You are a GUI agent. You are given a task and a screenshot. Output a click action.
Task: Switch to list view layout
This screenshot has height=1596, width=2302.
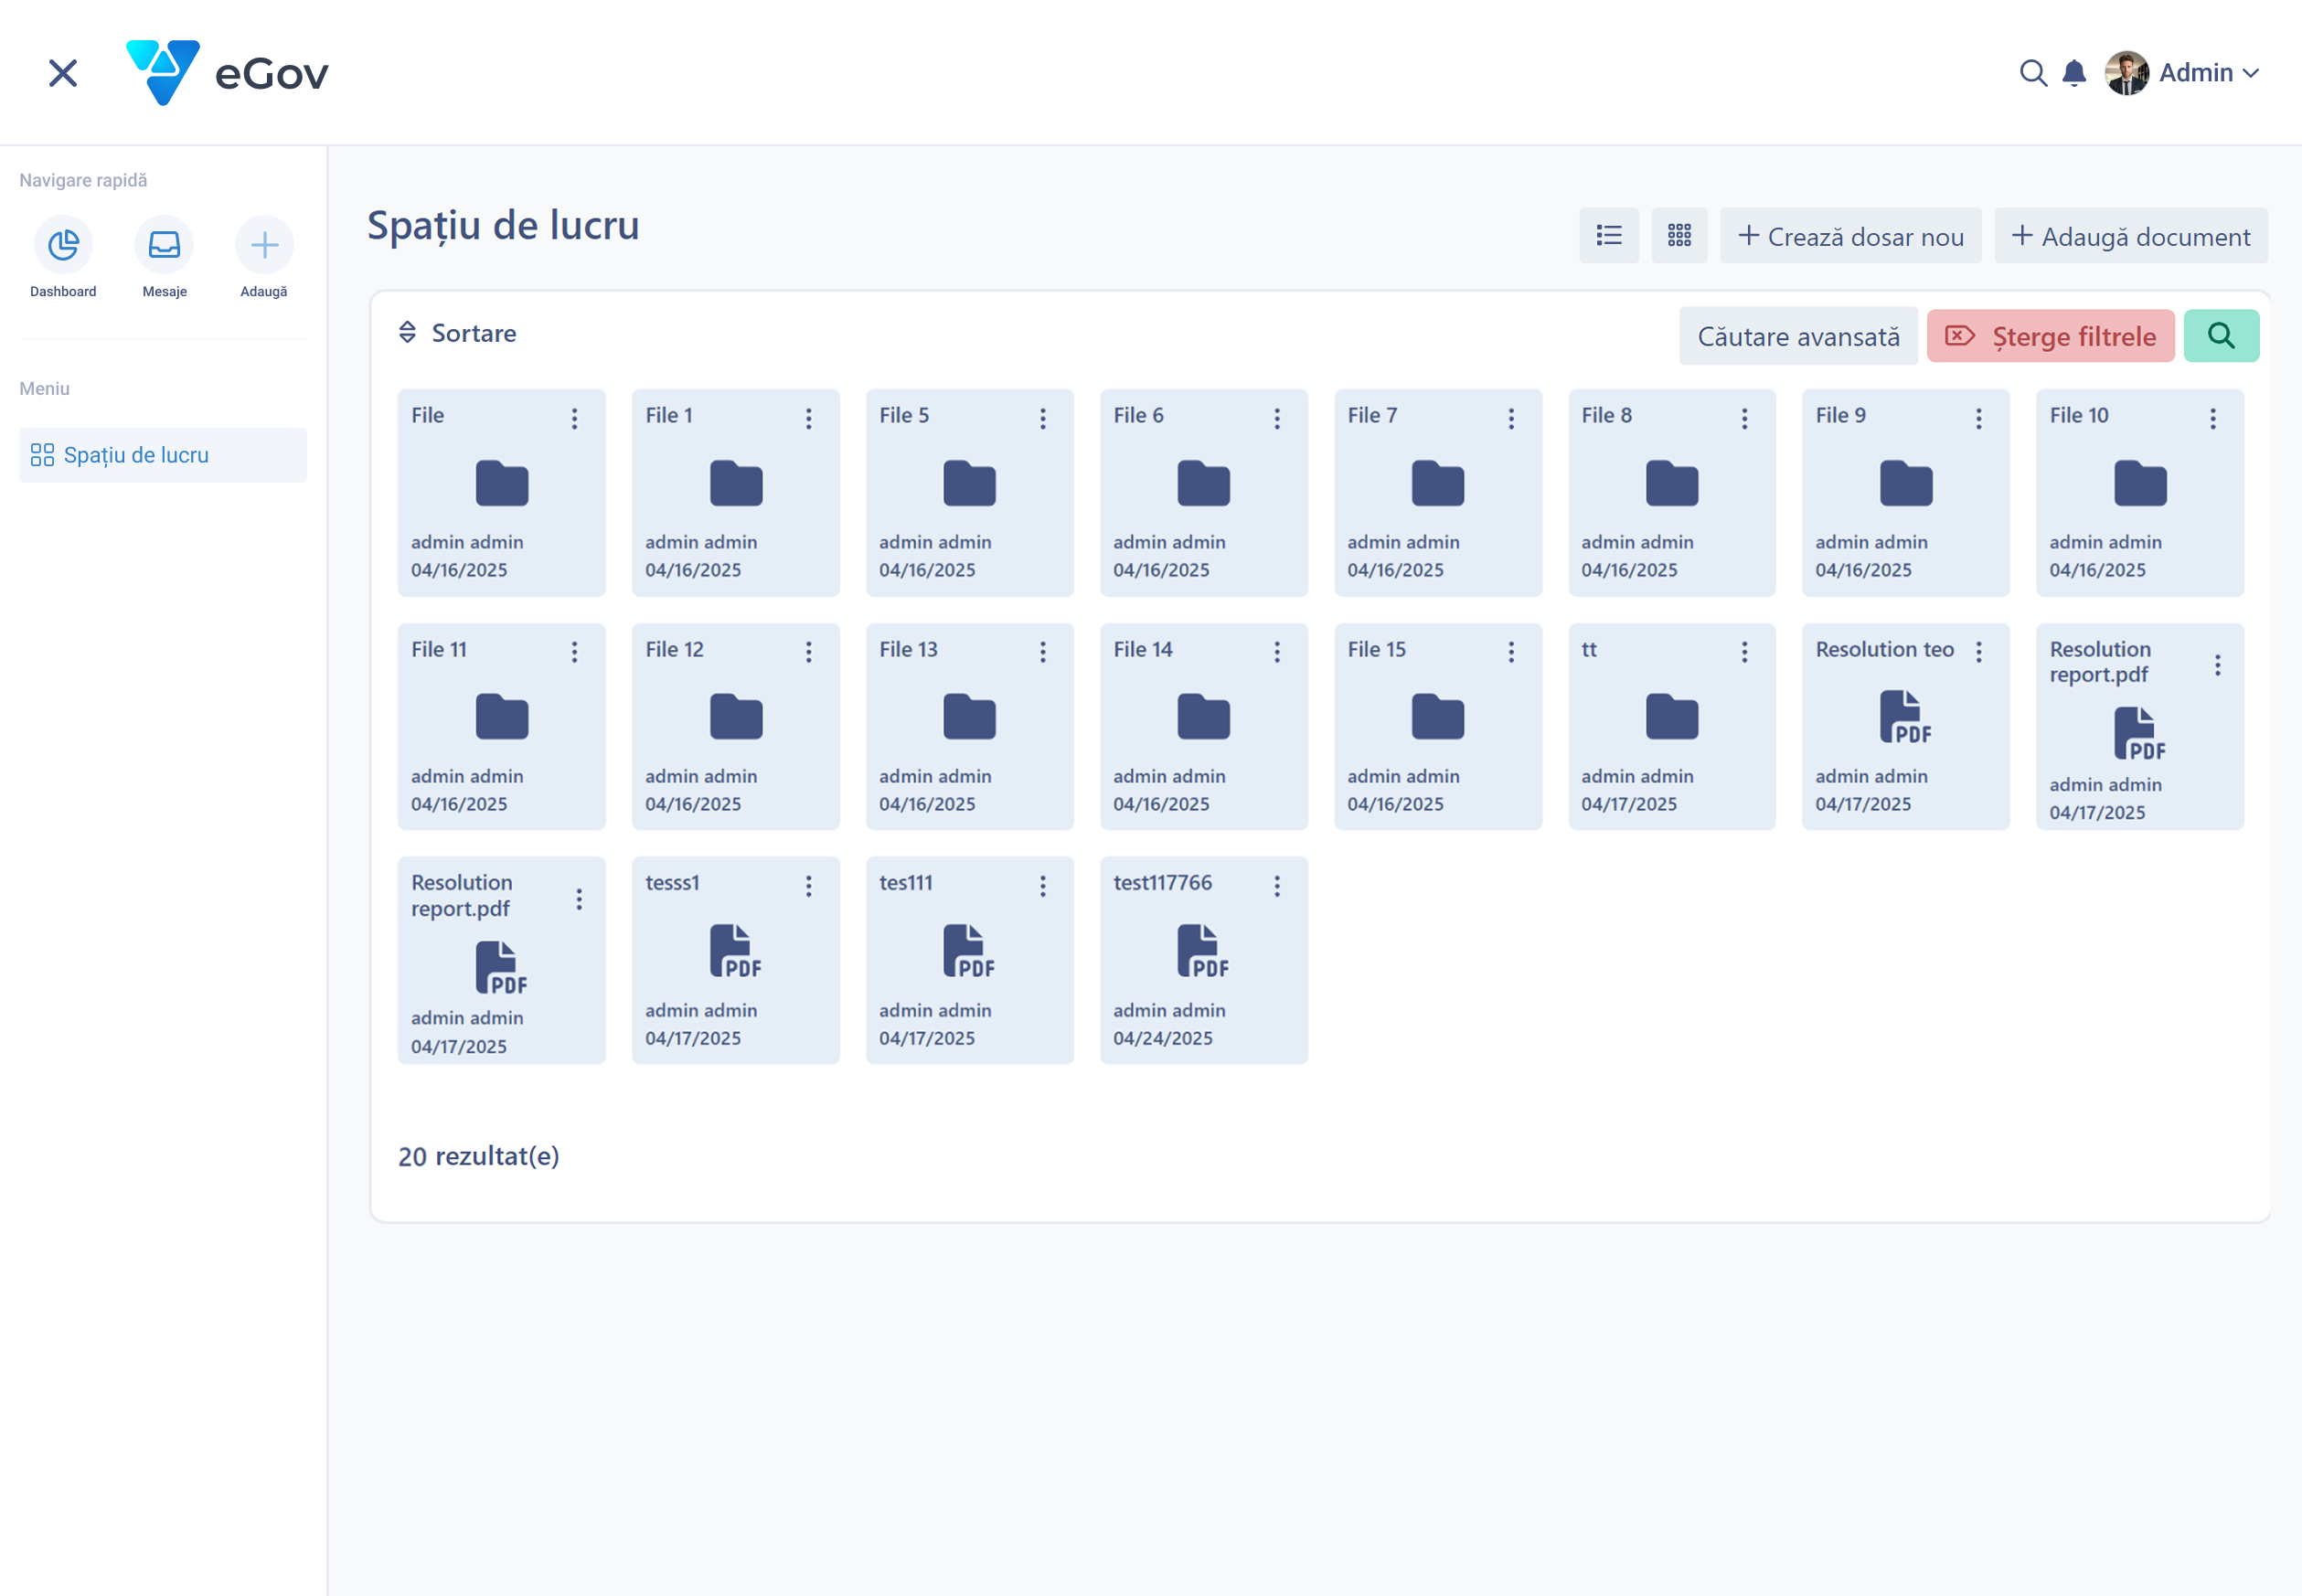tap(1608, 236)
